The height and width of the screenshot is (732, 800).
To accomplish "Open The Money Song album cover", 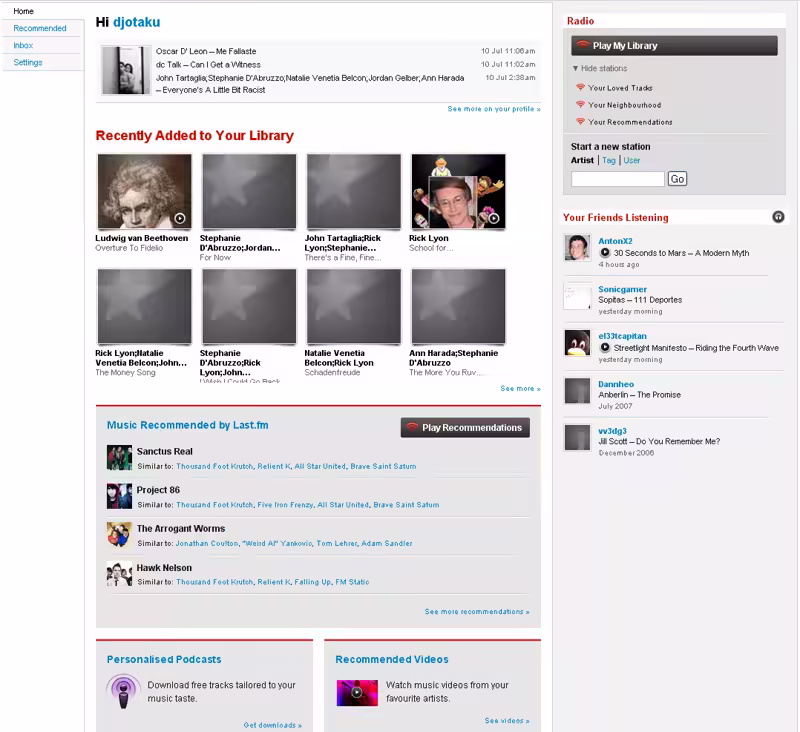I will (144, 307).
